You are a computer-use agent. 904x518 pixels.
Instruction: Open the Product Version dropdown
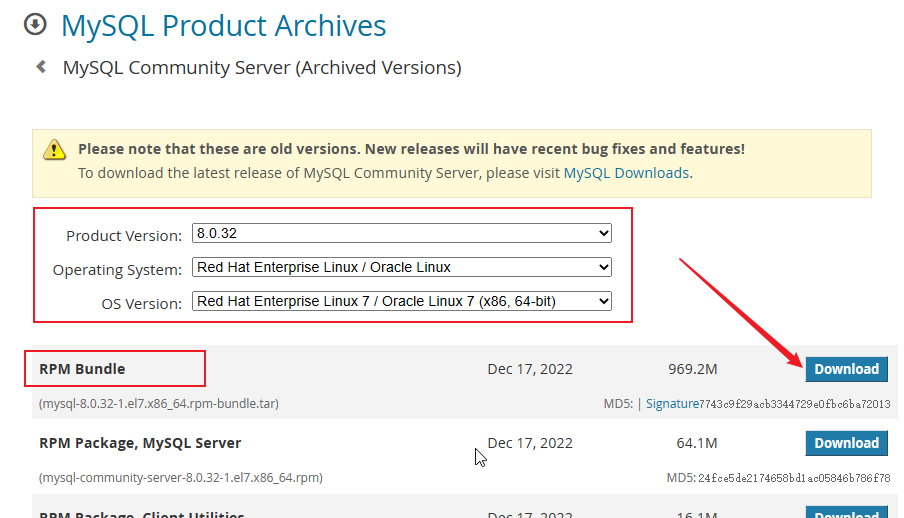402,233
